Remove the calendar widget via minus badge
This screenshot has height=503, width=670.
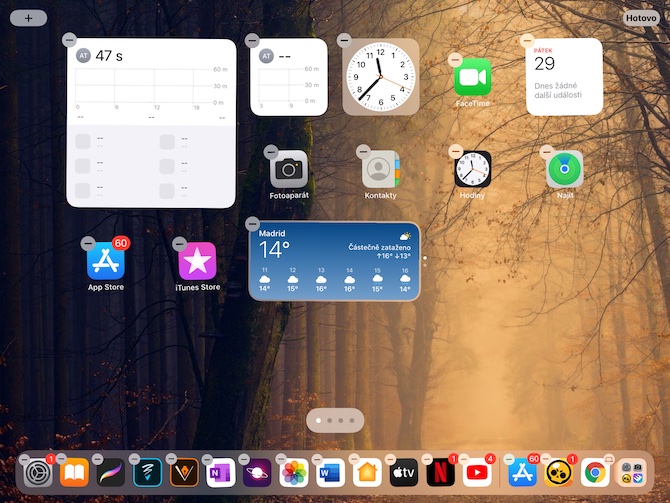click(x=527, y=40)
